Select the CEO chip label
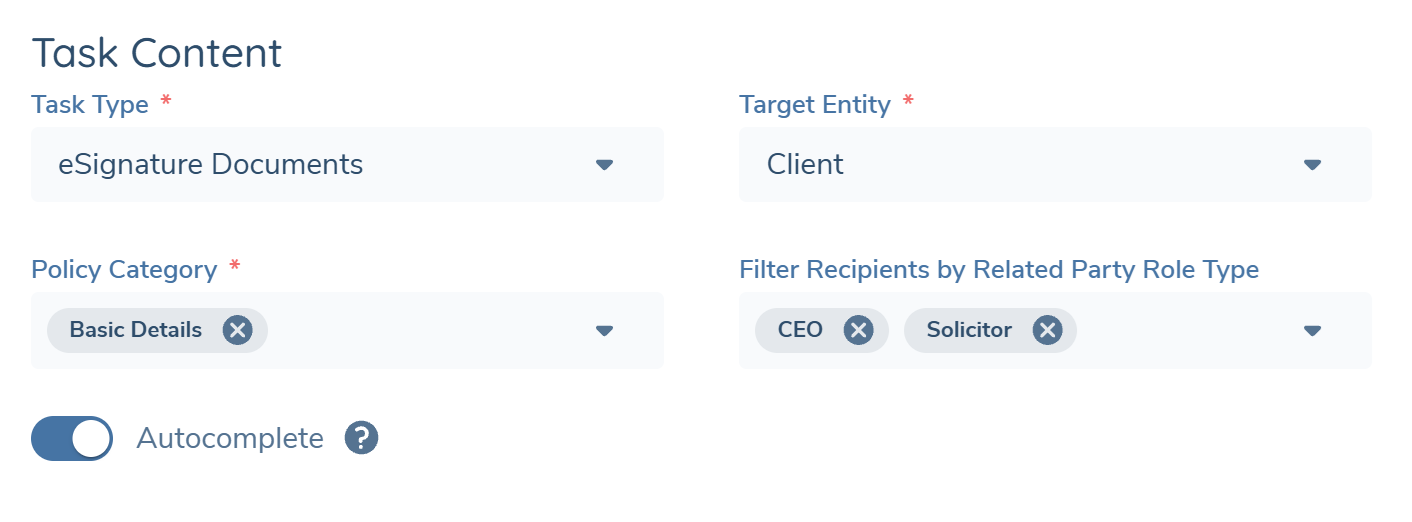This screenshot has height=522, width=1412. (x=800, y=330)
